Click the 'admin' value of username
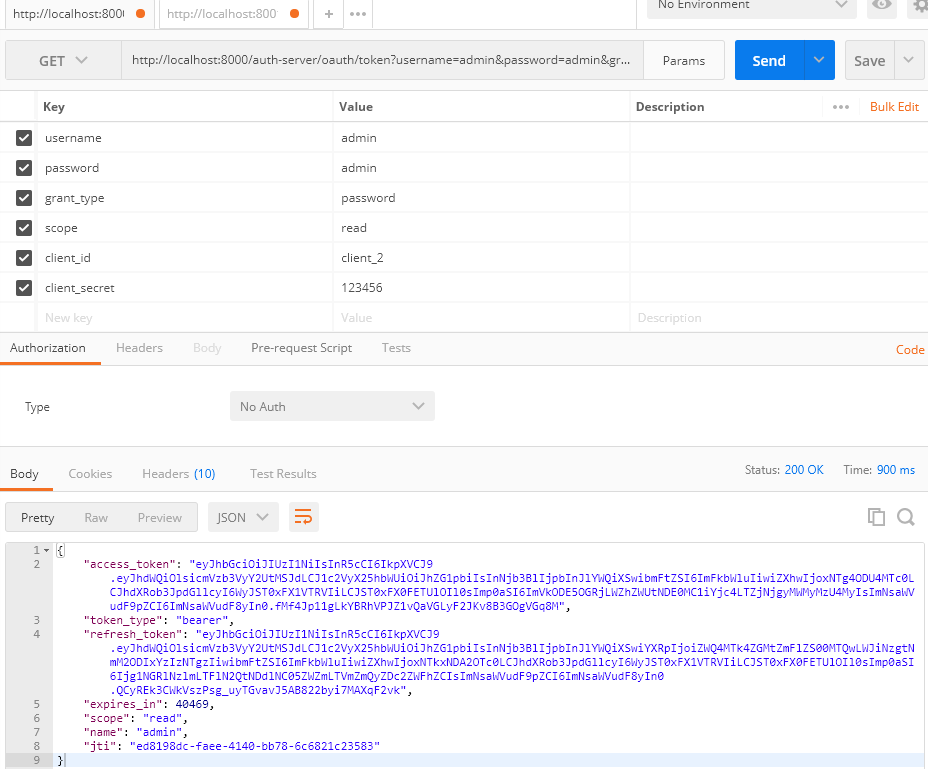This screenshot has height=769, width=928. pos(481,138)
